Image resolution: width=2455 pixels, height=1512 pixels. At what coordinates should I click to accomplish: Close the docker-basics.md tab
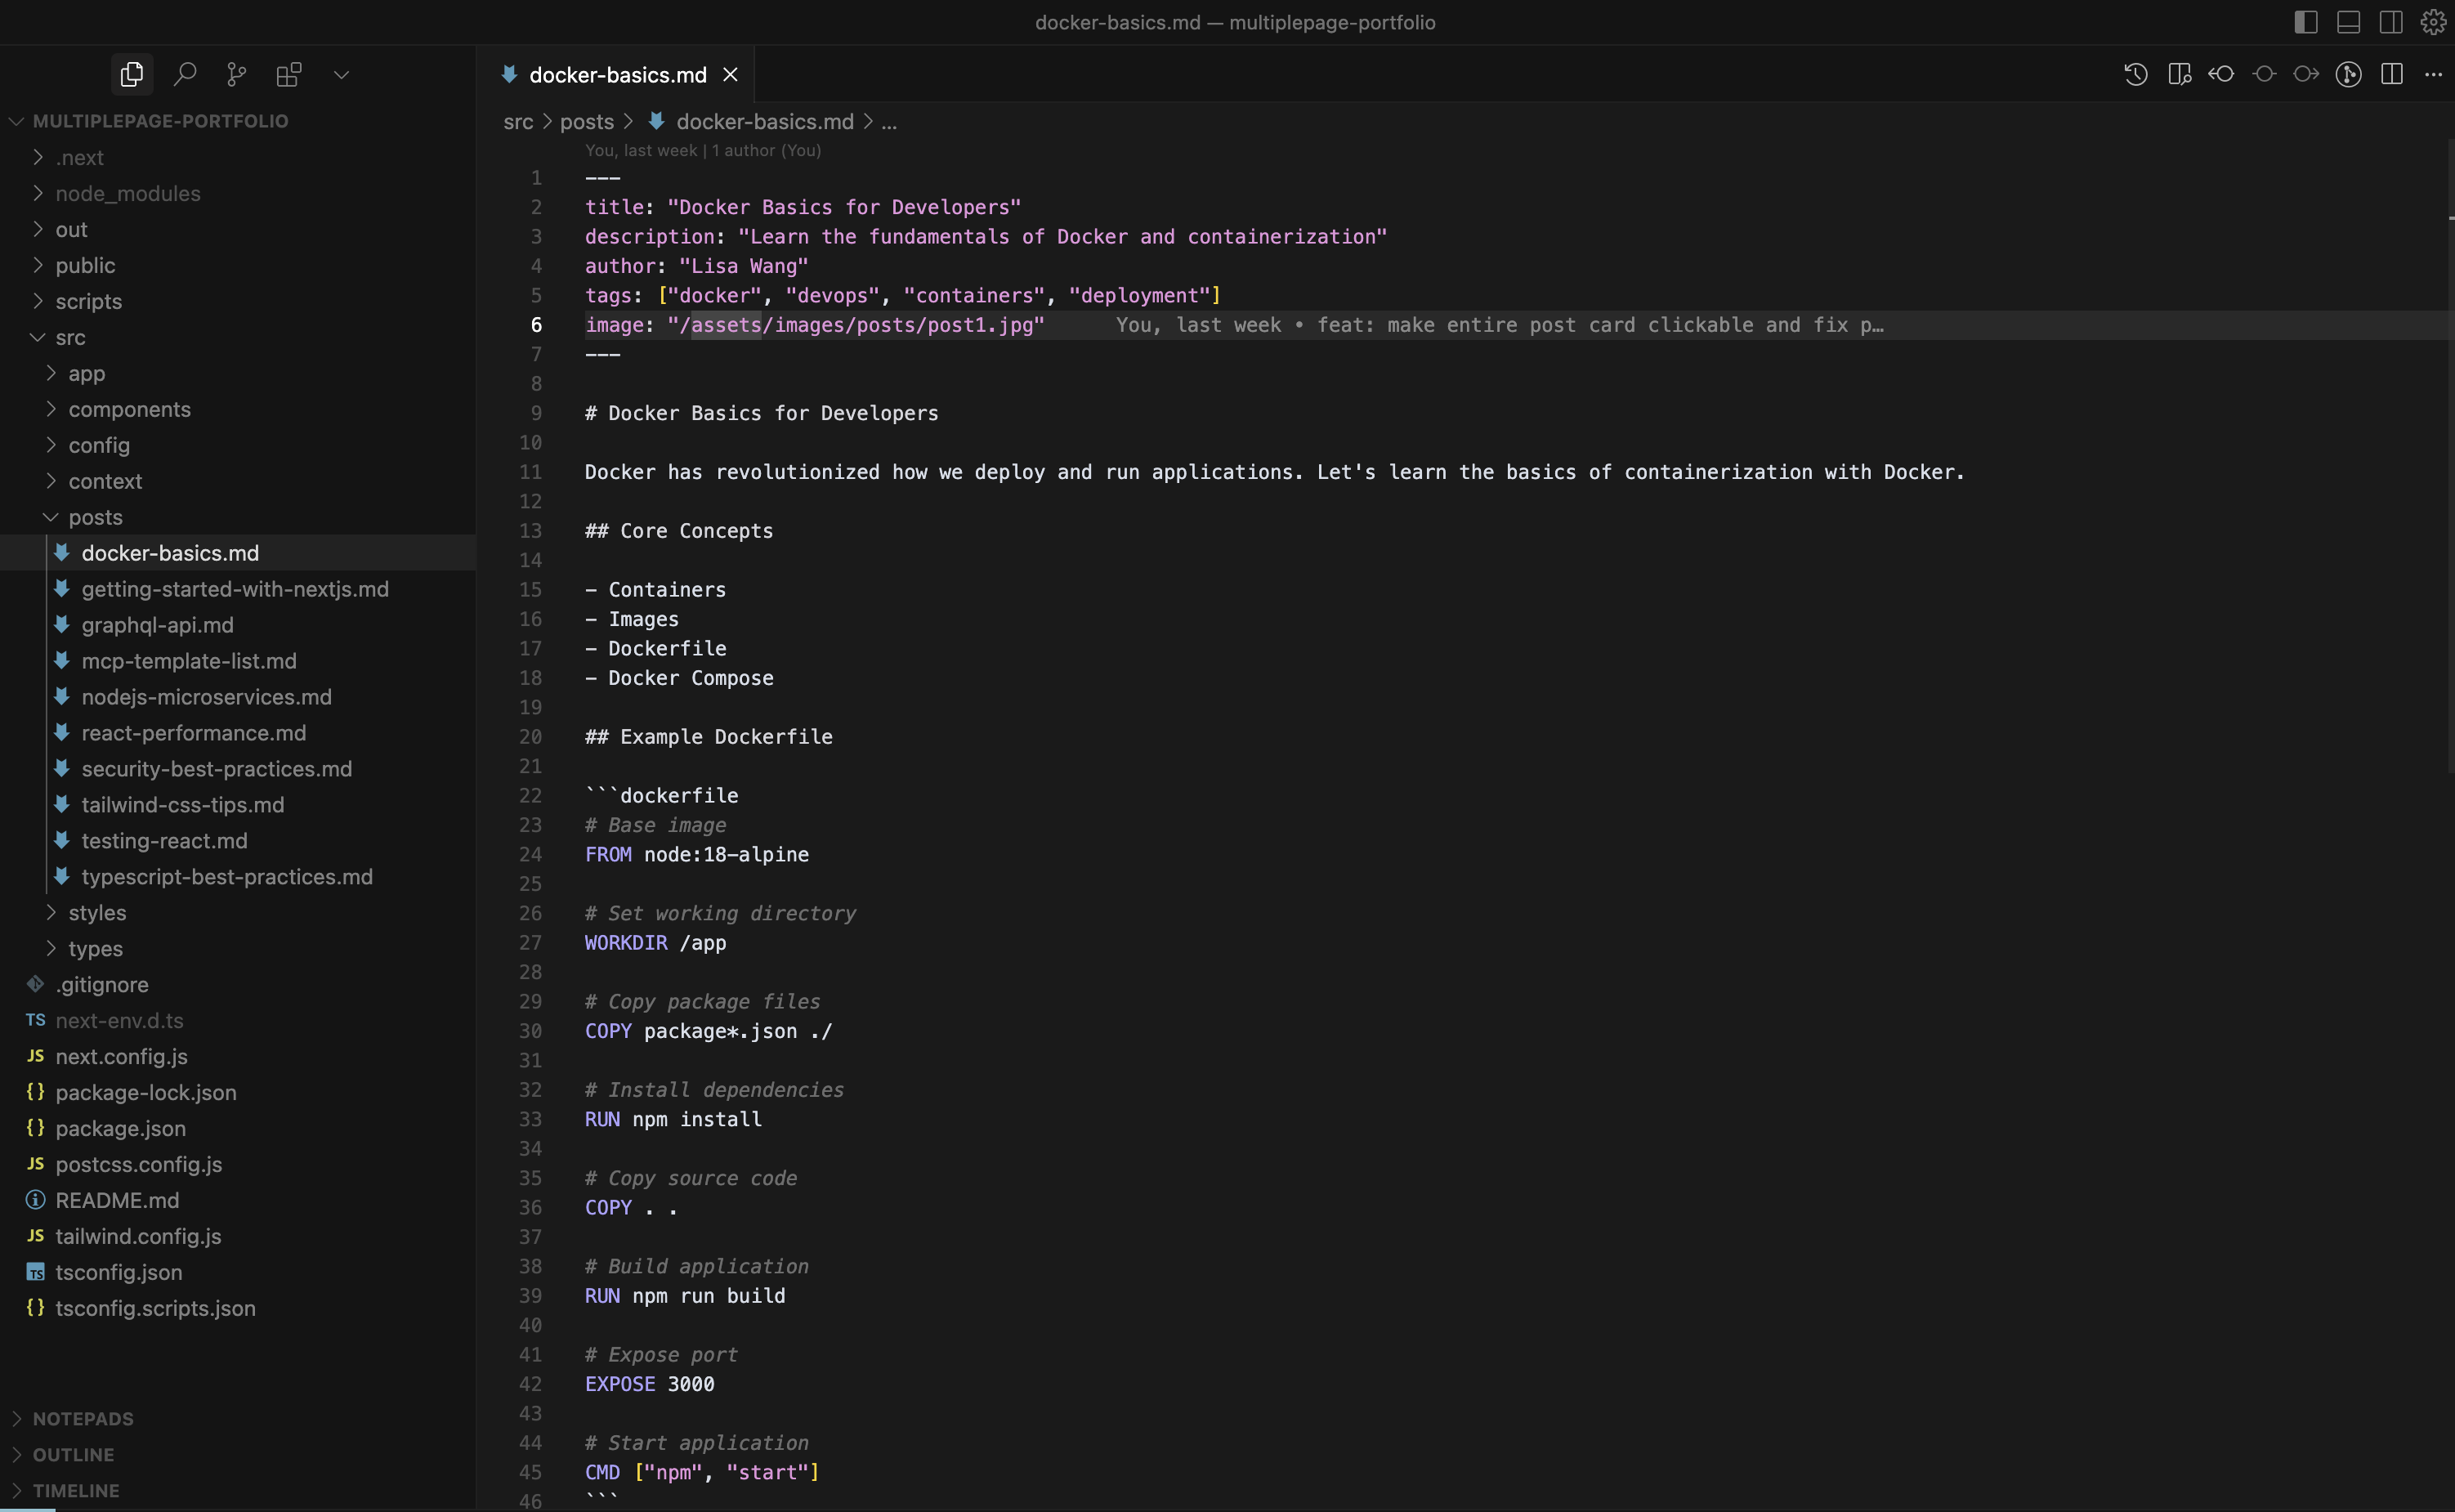pyautogui.click(x=731, y=74)
